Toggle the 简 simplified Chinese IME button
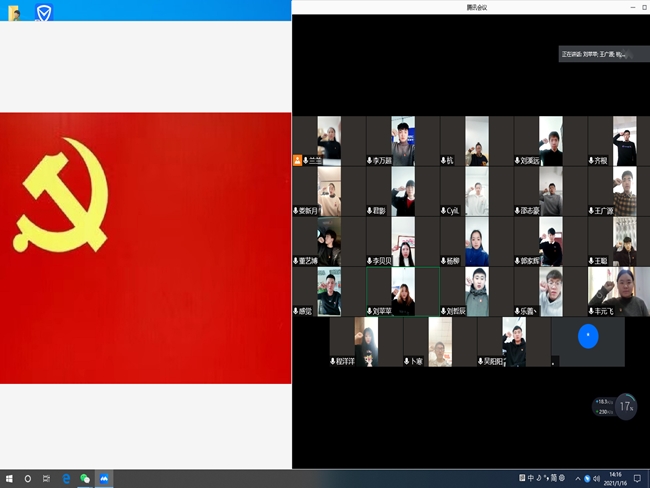 coord(554,478)
